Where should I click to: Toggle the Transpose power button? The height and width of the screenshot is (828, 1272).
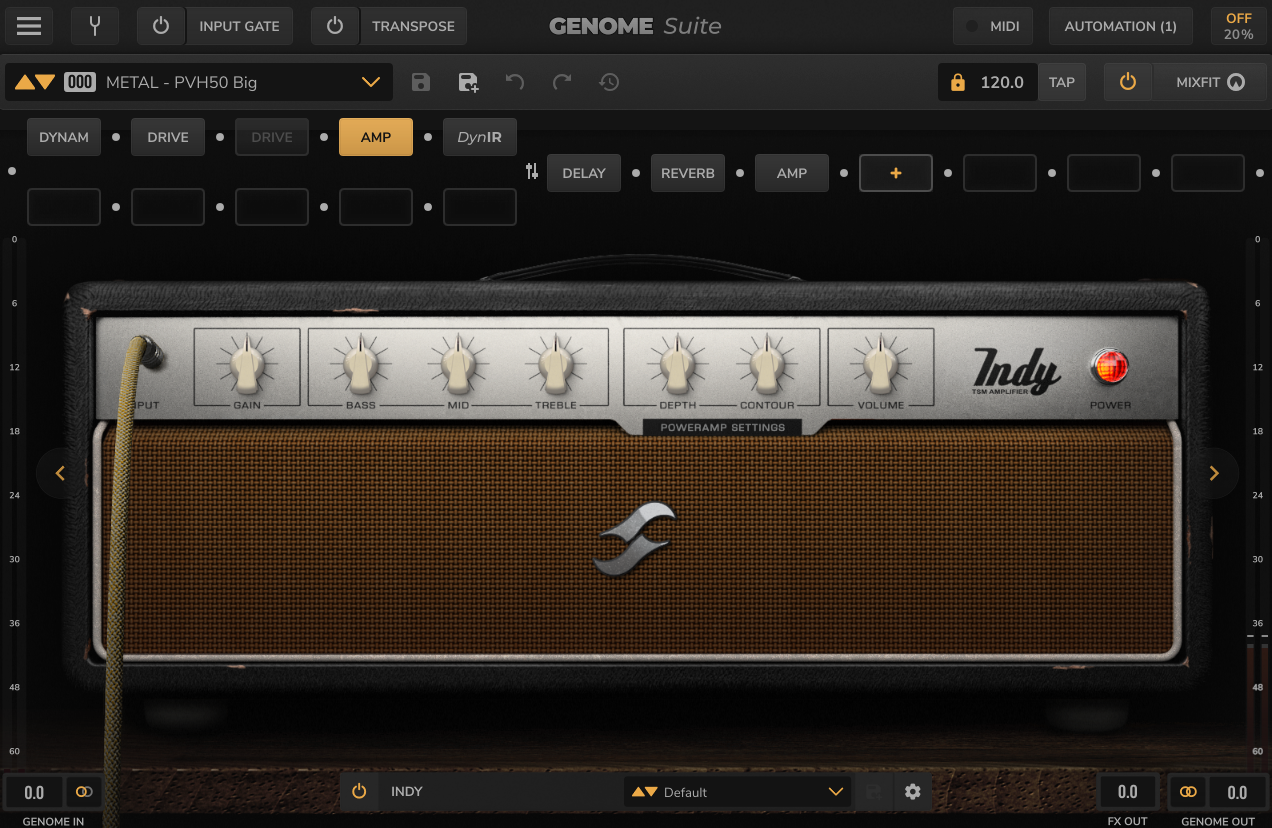click(x=335, y=26)
